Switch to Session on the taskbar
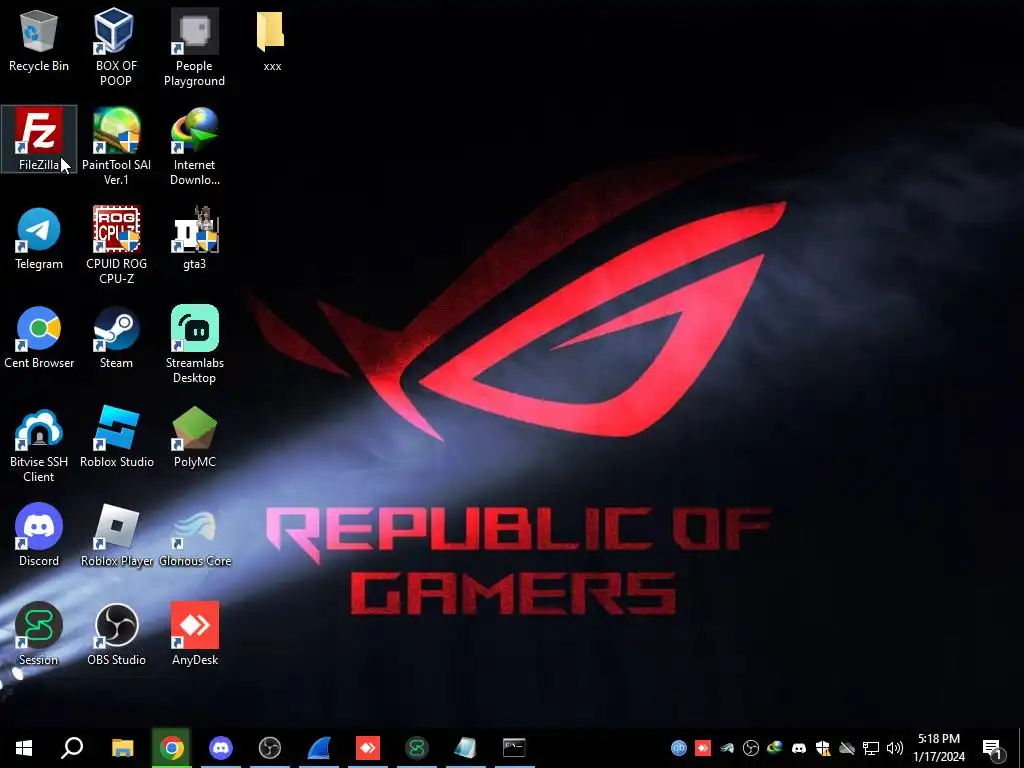Viewport: 1024px width, 768px height. (417, 748)
